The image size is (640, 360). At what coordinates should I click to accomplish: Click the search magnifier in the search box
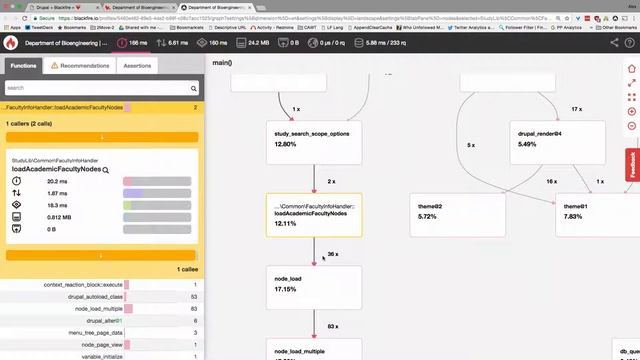pos(193,89)
